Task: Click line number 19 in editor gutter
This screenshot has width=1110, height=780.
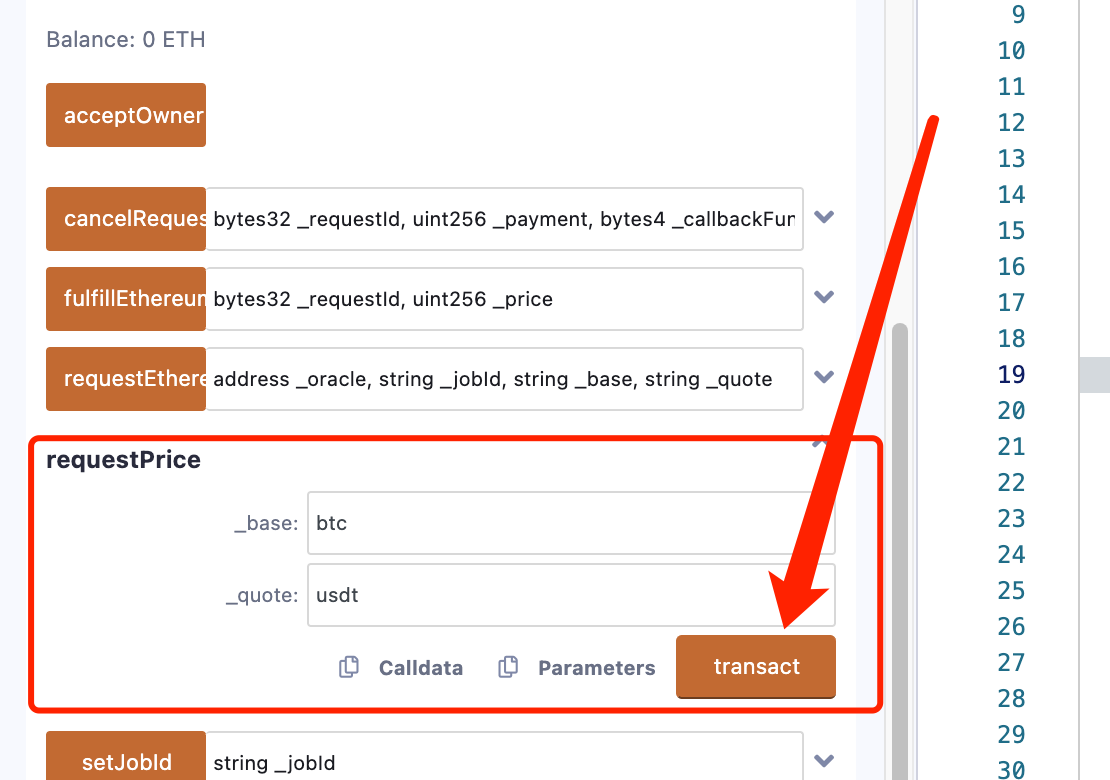Action: coord(1011,375)
